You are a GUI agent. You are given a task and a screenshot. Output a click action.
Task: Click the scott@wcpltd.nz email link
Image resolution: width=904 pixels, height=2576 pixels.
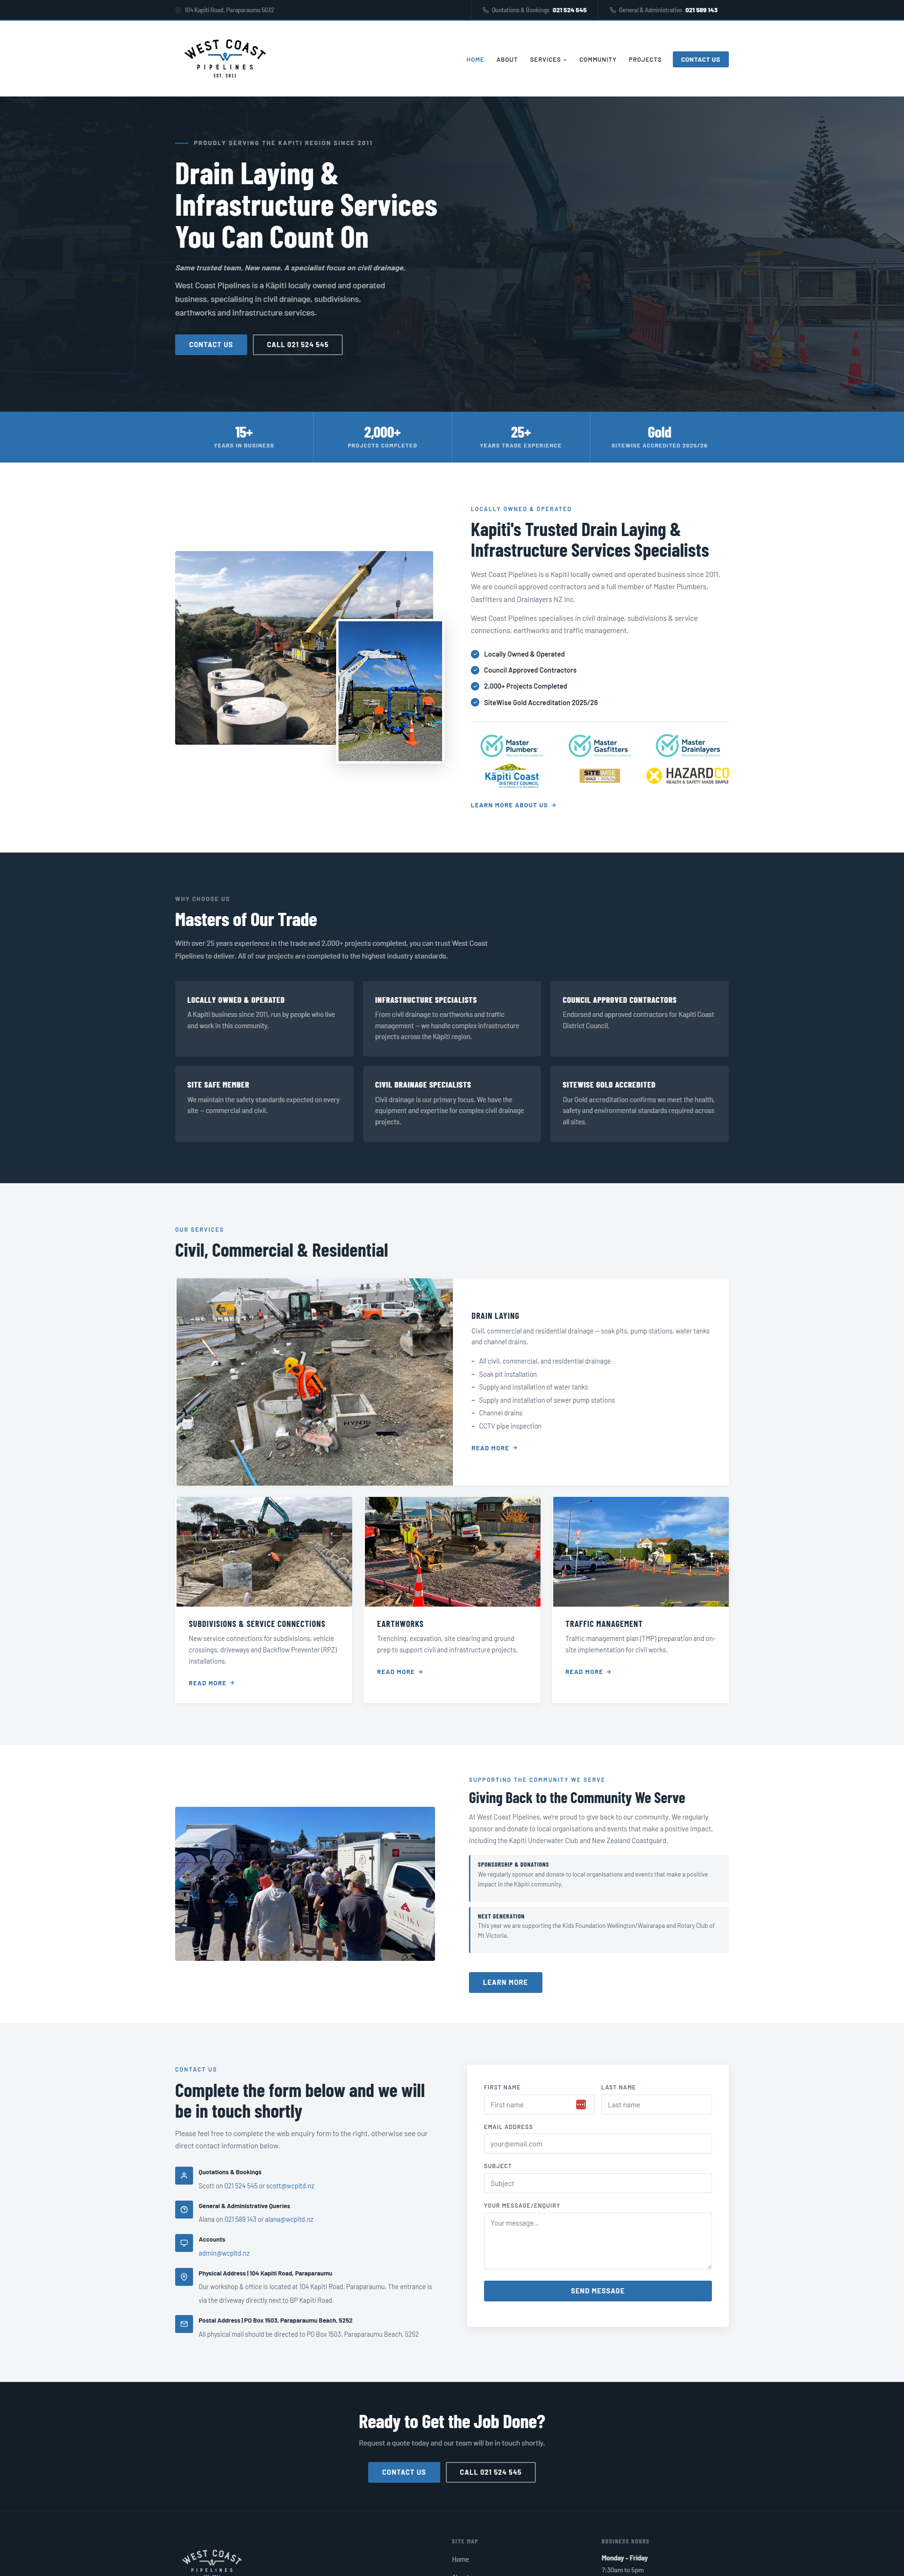[290, 2186]
